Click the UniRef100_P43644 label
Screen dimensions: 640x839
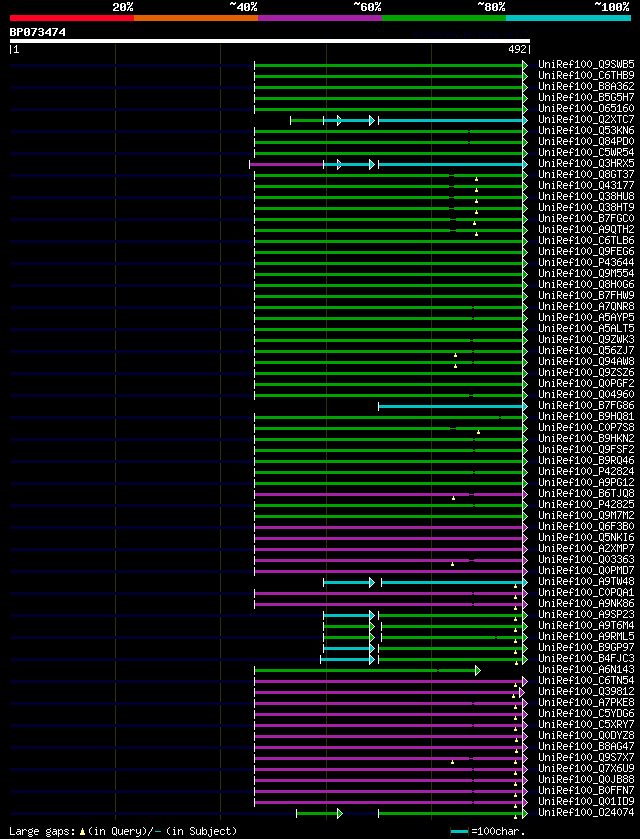[x=586, y=262]
